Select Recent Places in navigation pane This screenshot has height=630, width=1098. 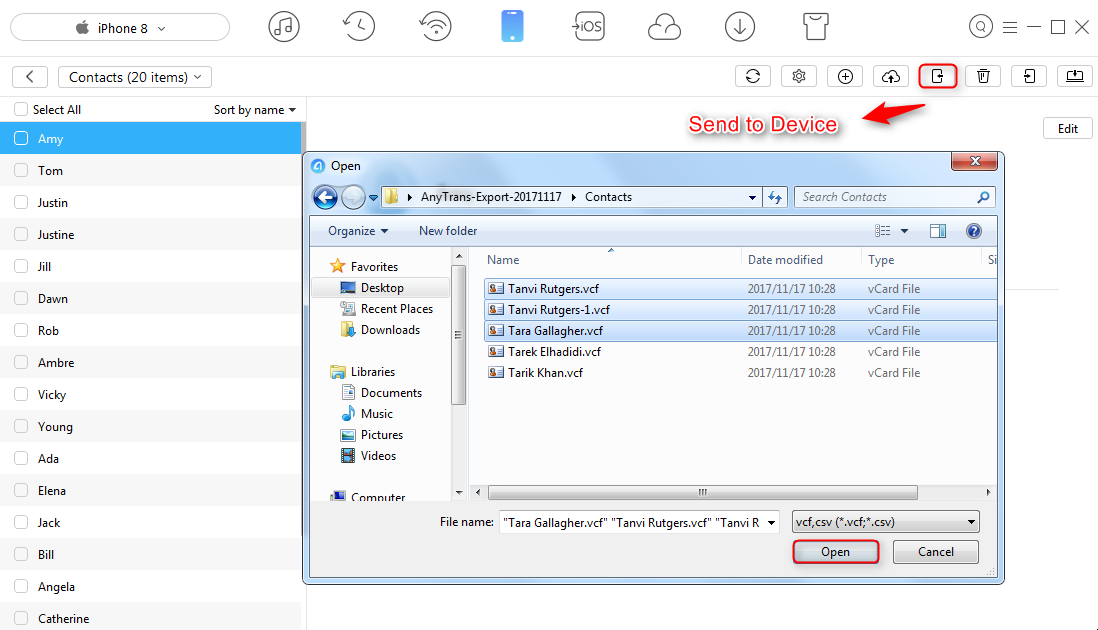coord(396,309)
